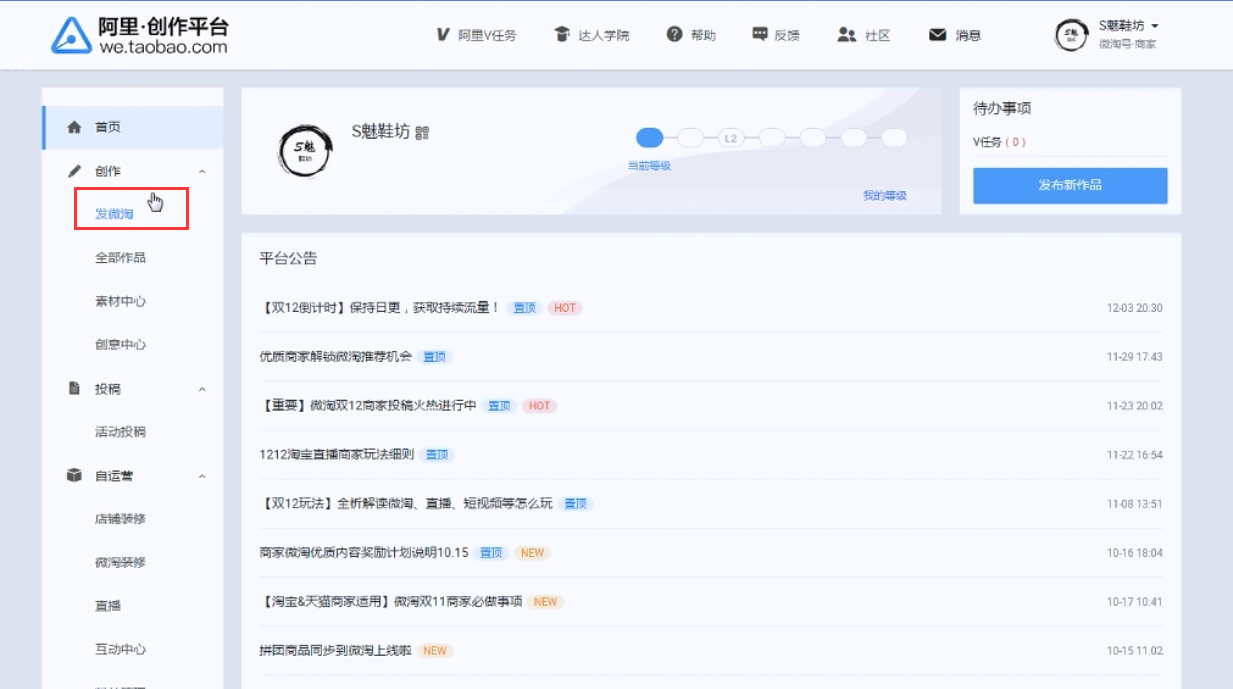This screenshot has height=689, width=1233.
Task: Click the pencil icon next to 创作
Action: [74, 171]
